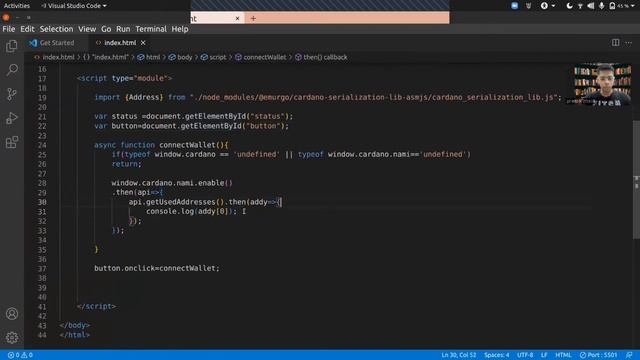Viewport: 640px width, 360px height.
Task: Open the Explorer view in activity bar
Action: coord(12,46)
